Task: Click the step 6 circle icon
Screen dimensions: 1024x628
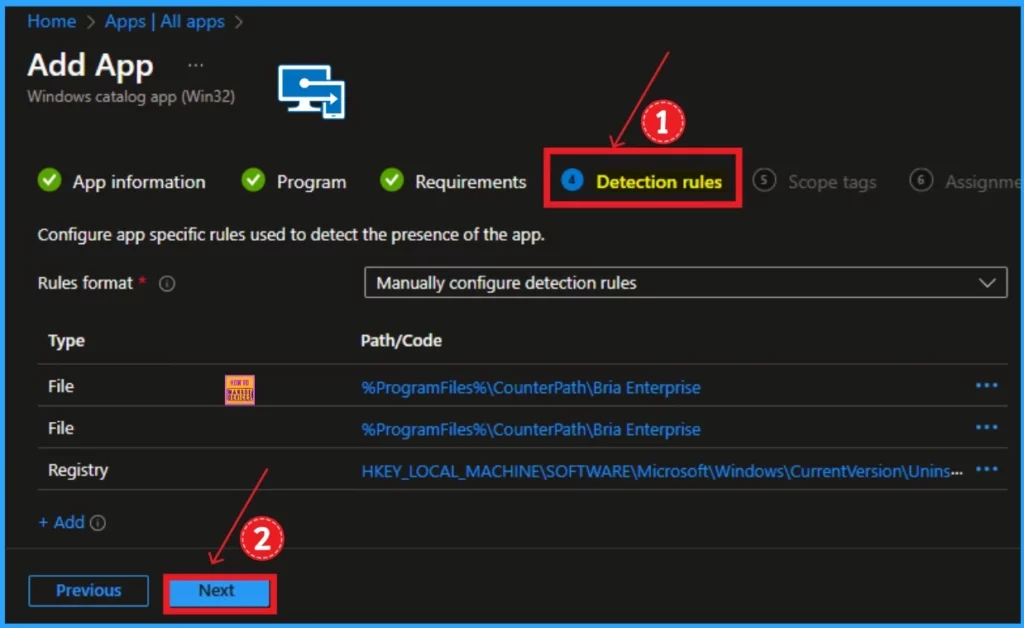Action: point(921,180)
